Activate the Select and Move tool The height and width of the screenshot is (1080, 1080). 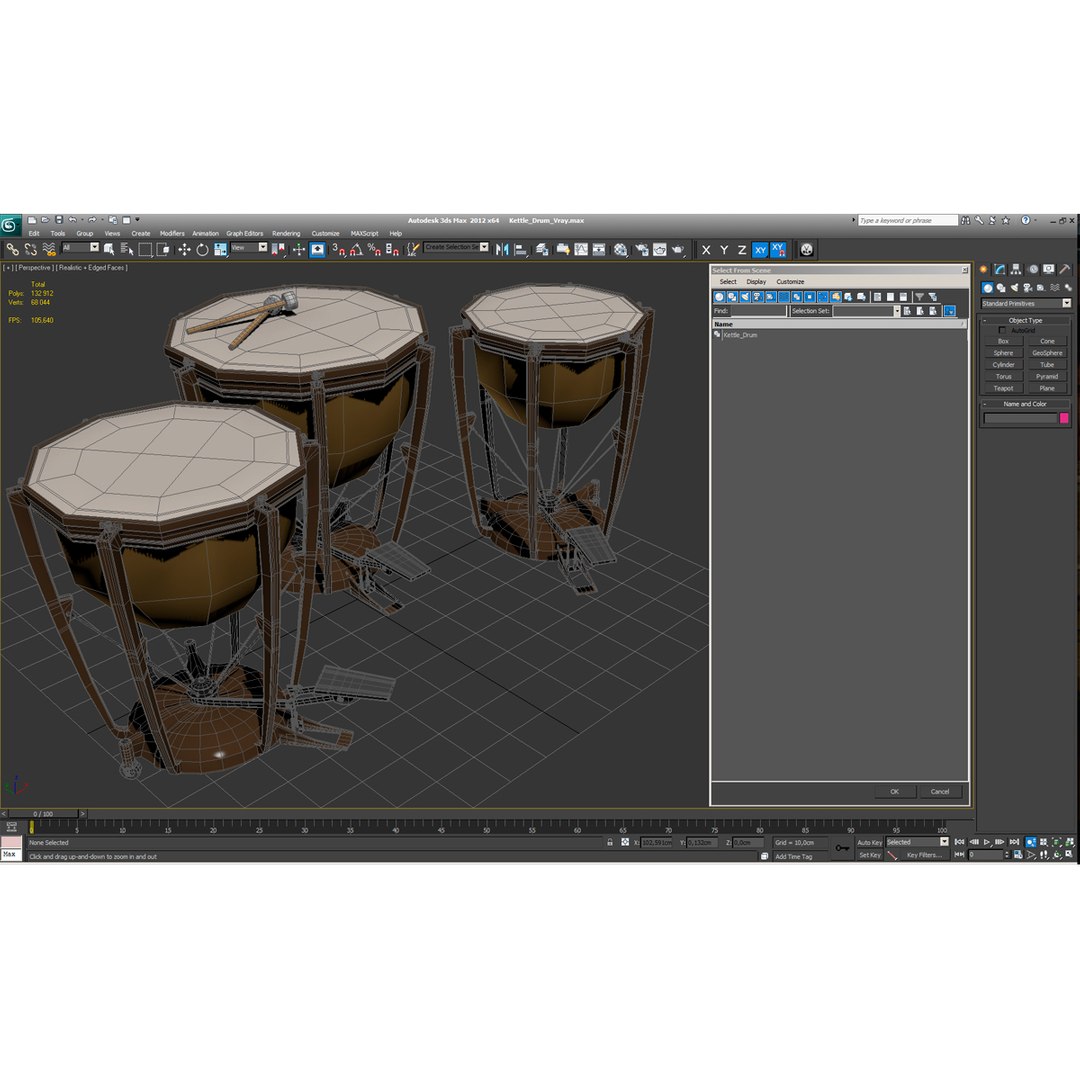tap(184, 249)
